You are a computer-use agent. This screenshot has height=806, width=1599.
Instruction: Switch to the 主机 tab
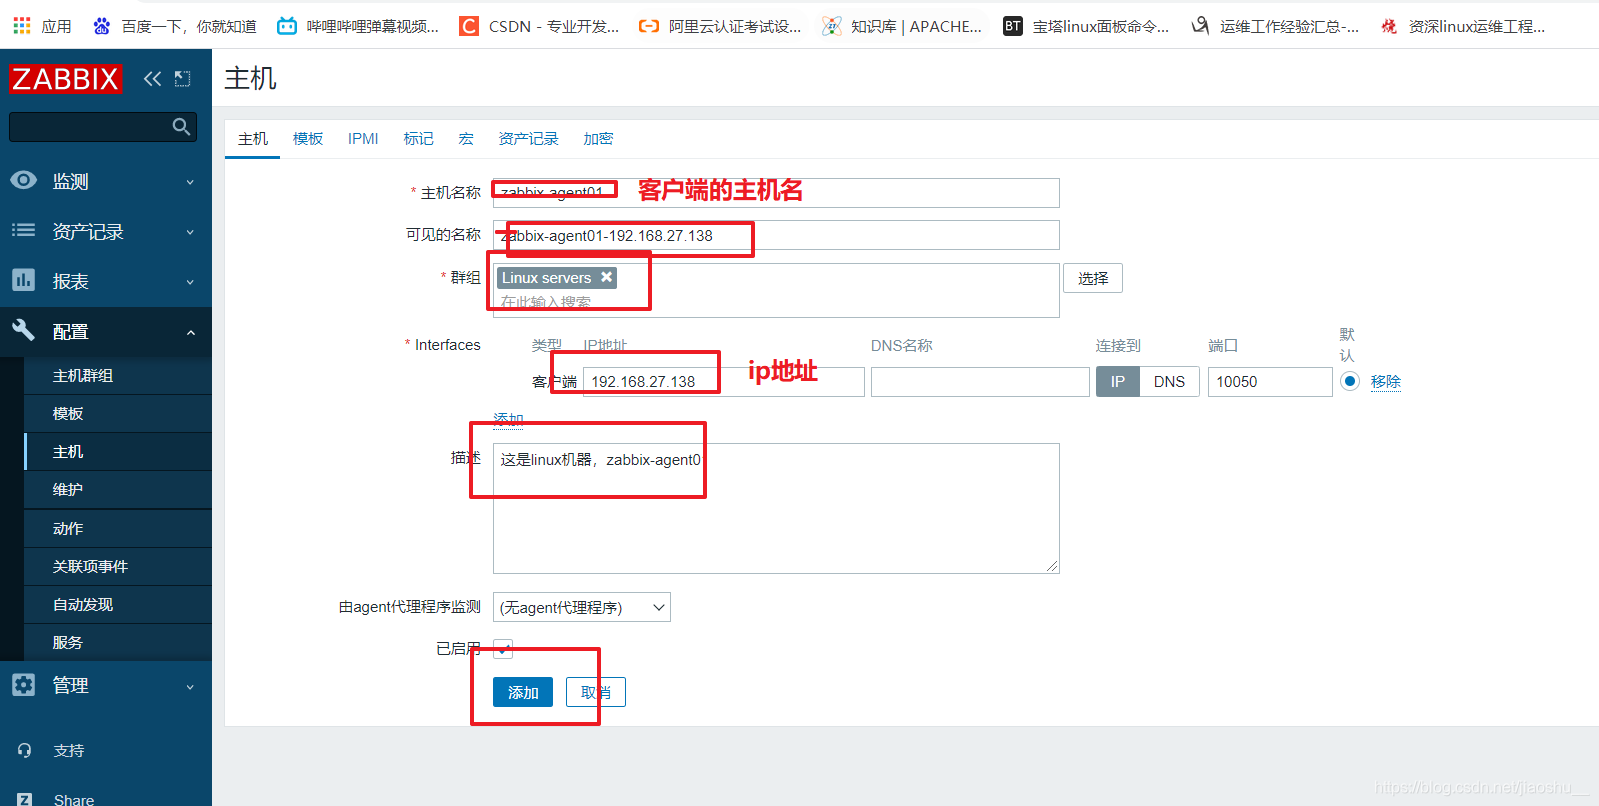pyautogui.click(x=253, y=139)
